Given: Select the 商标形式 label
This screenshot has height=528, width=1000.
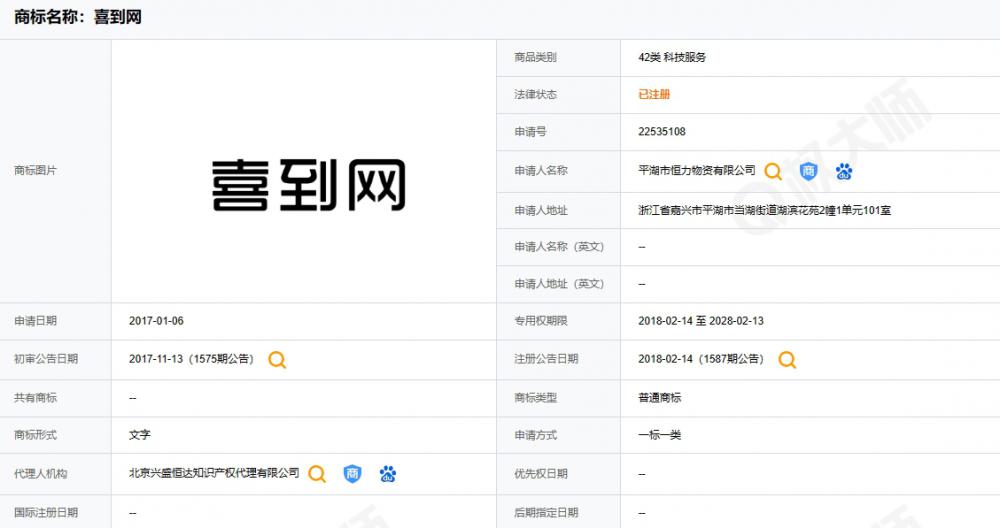Looking at the screenshot, I should tap(35, 435).
